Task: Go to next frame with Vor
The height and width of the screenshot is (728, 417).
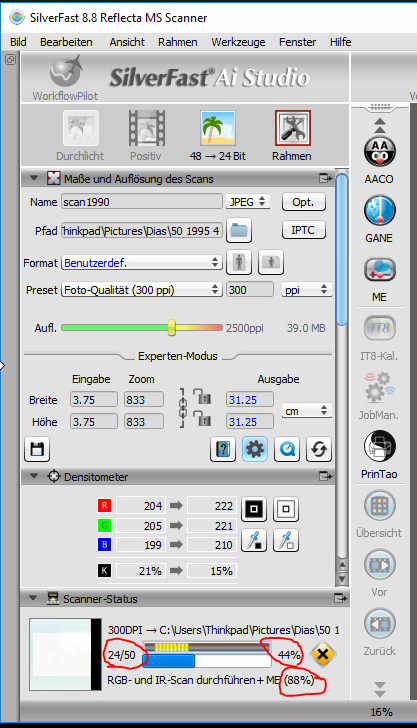Action: [x=379, y=565]
